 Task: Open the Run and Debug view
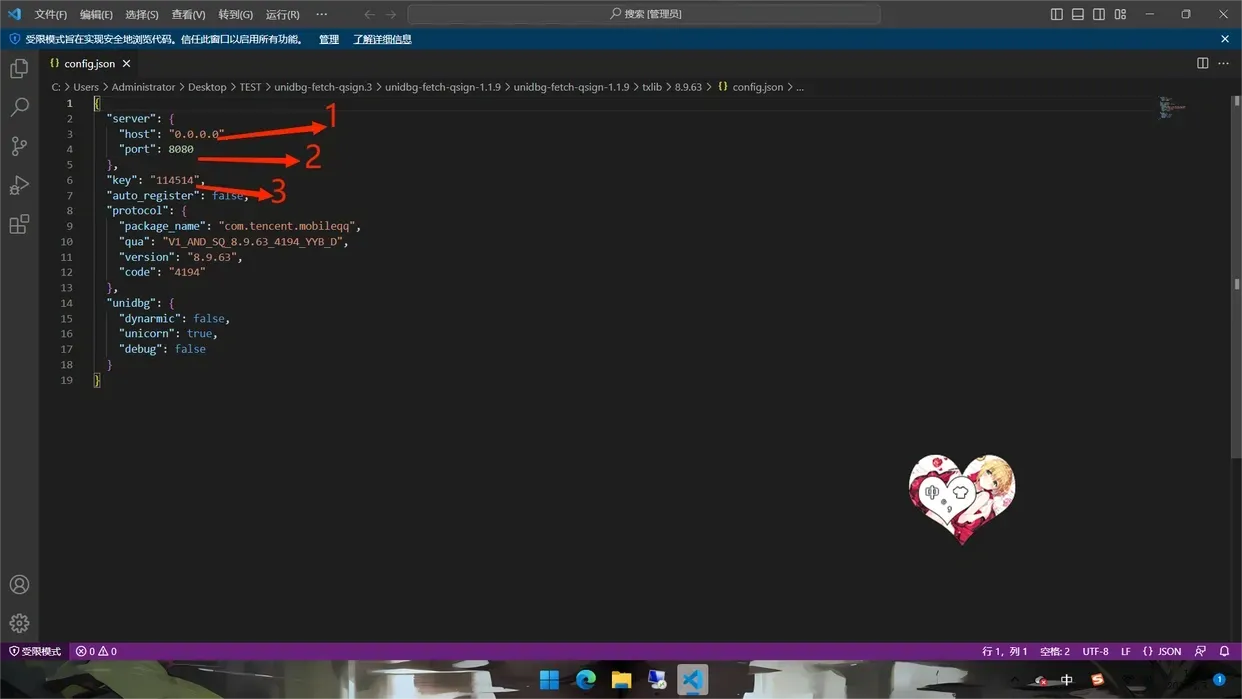click(x=19, y=185)
